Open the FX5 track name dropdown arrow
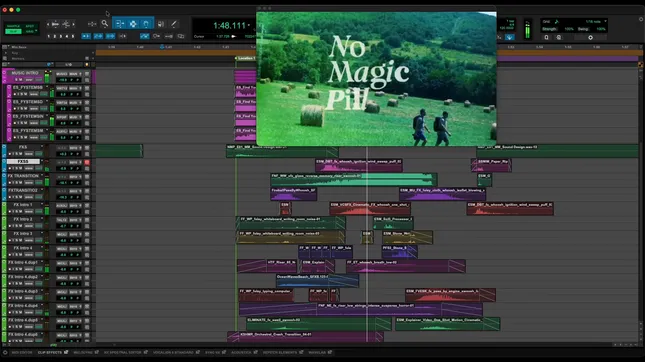Viewport: 645px width, 362px height. [42, 147]
